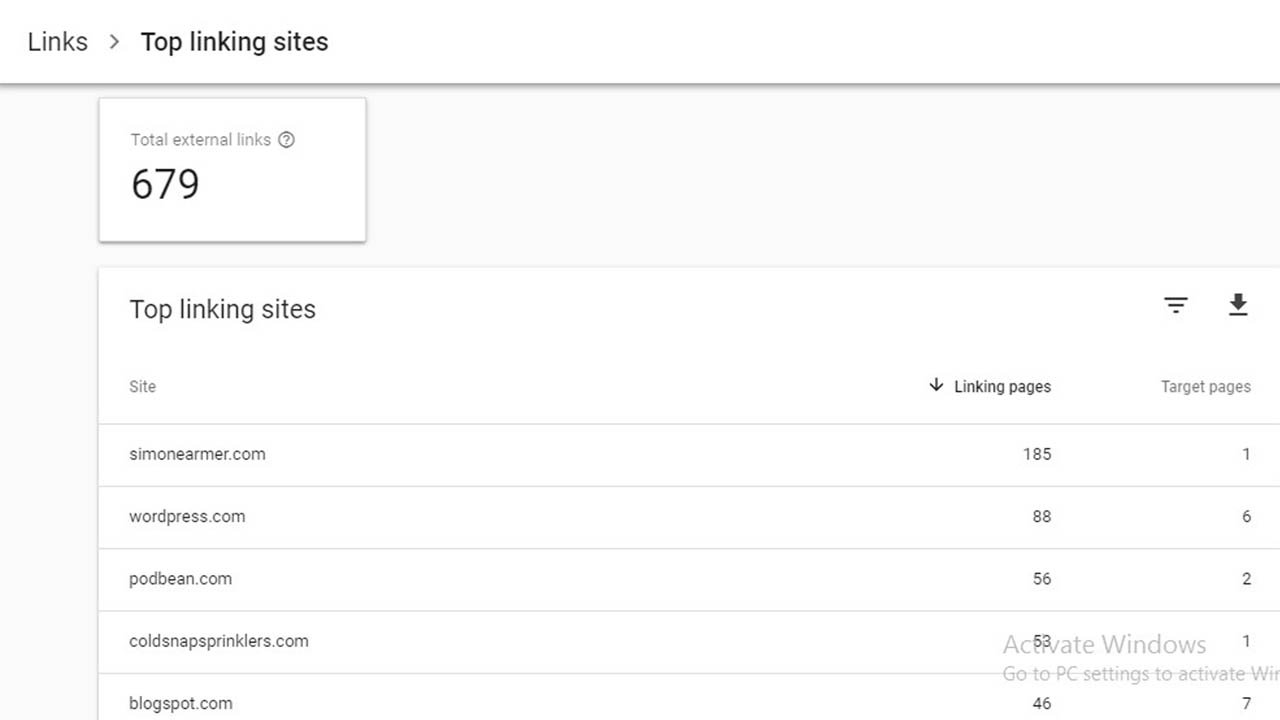Viewport: 1280px width, 720px height.
Task: Click the Top linking sites breadcrumb label
Action: point(235,42)
